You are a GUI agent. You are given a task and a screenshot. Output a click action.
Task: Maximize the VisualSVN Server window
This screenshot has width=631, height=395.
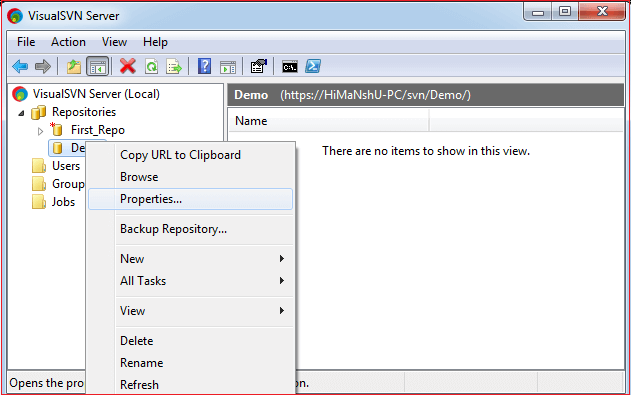[x=565, y=12]
